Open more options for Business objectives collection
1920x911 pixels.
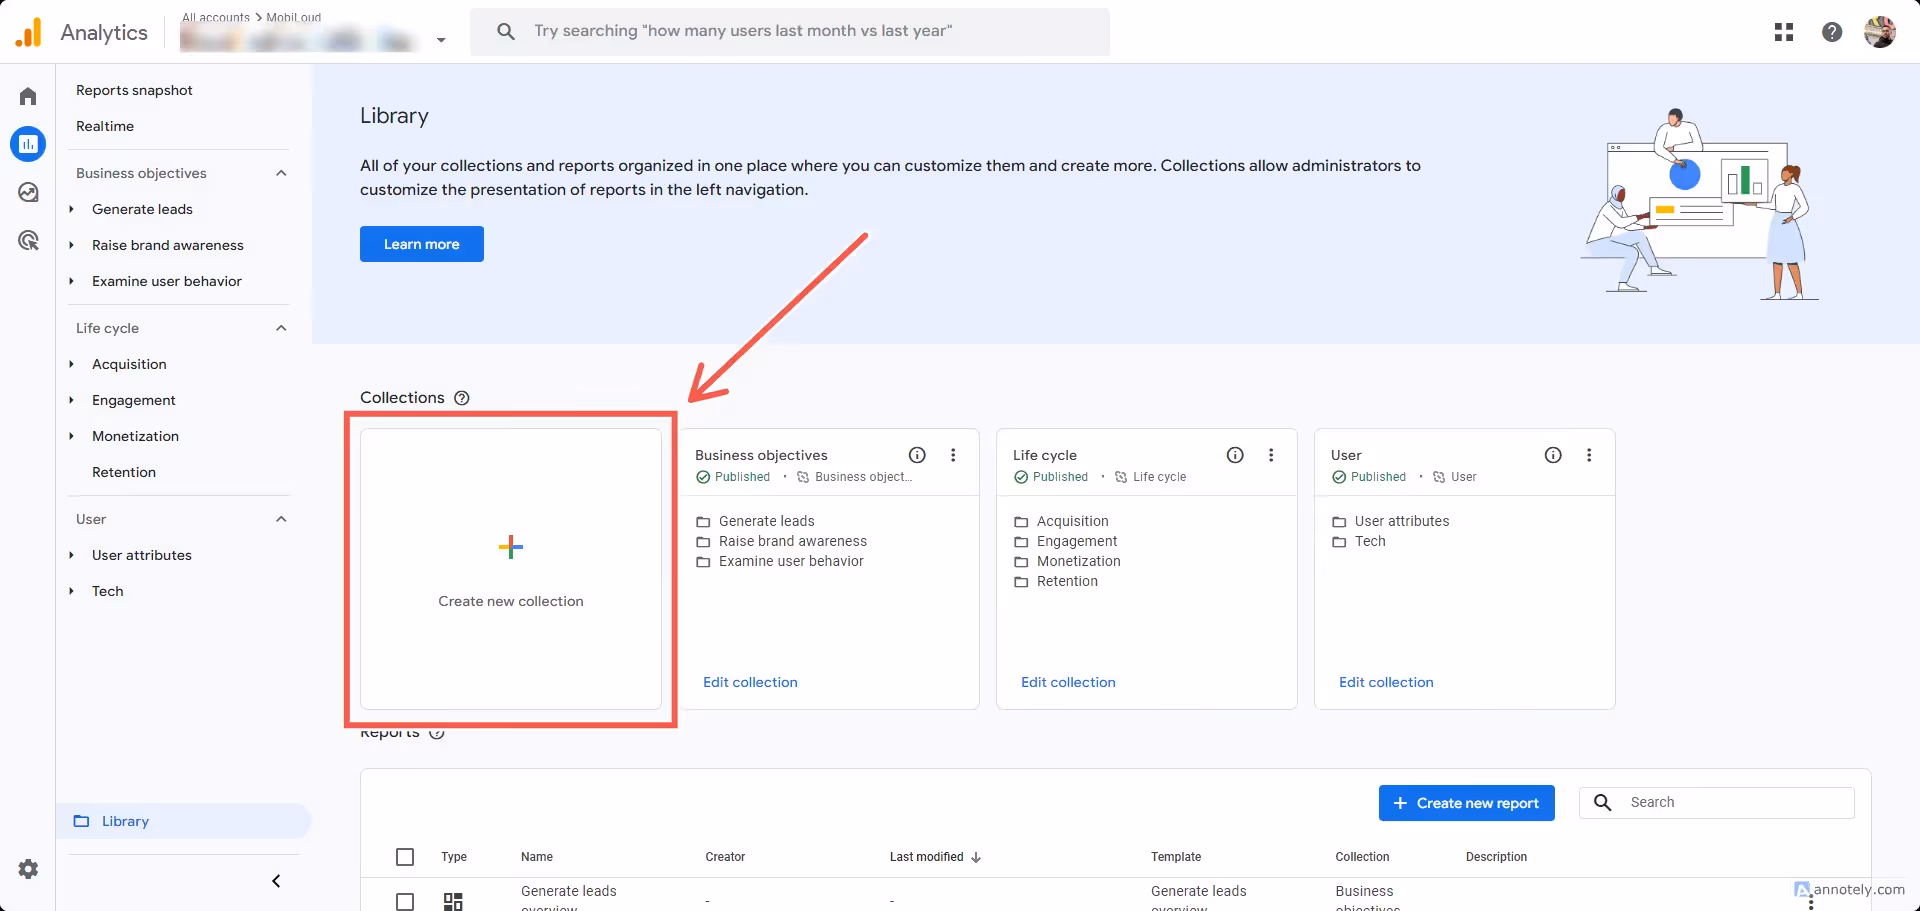pos(953,455)
